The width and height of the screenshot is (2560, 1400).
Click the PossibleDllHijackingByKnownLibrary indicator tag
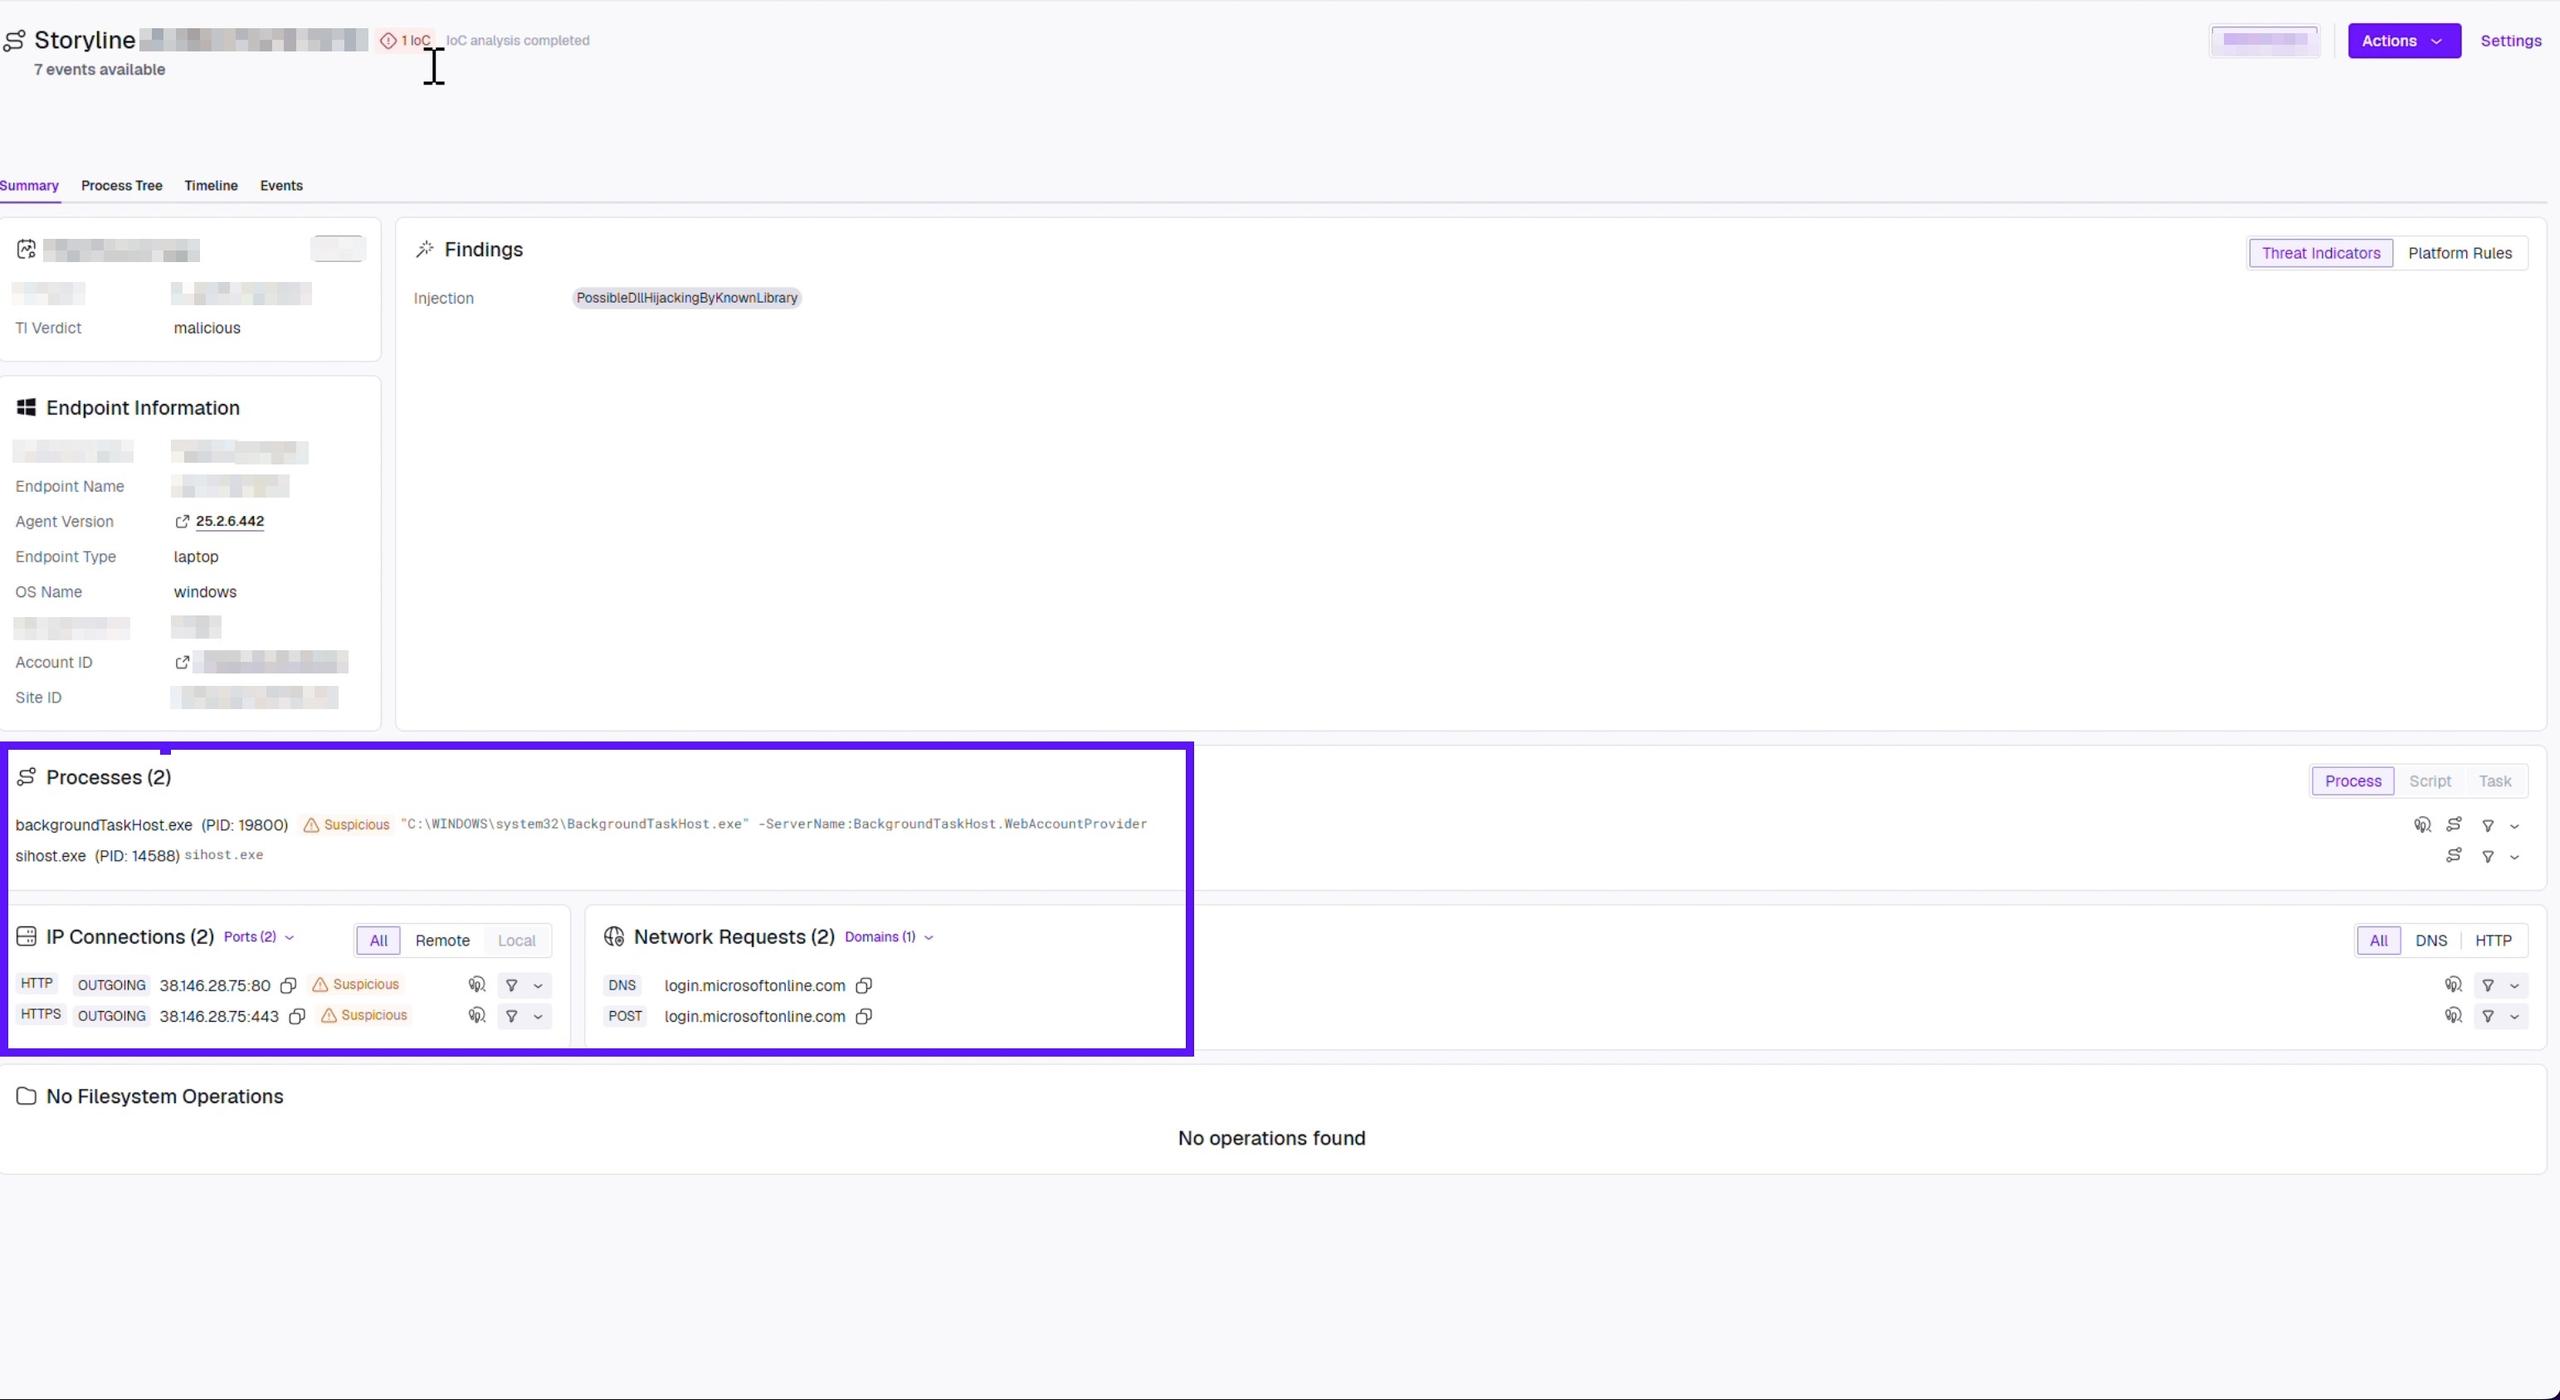(687, 298)
